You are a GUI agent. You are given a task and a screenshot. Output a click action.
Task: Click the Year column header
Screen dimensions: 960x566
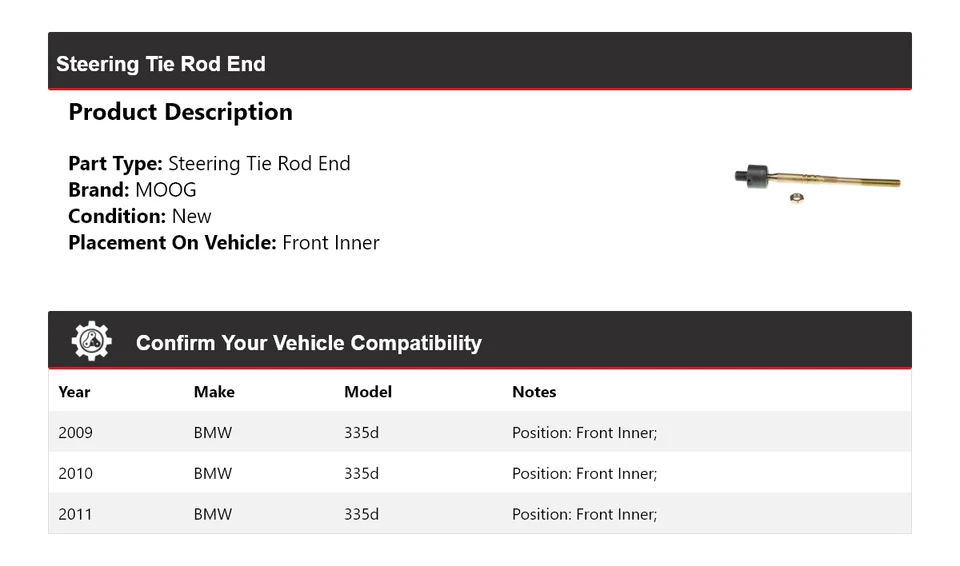point(74,392)
